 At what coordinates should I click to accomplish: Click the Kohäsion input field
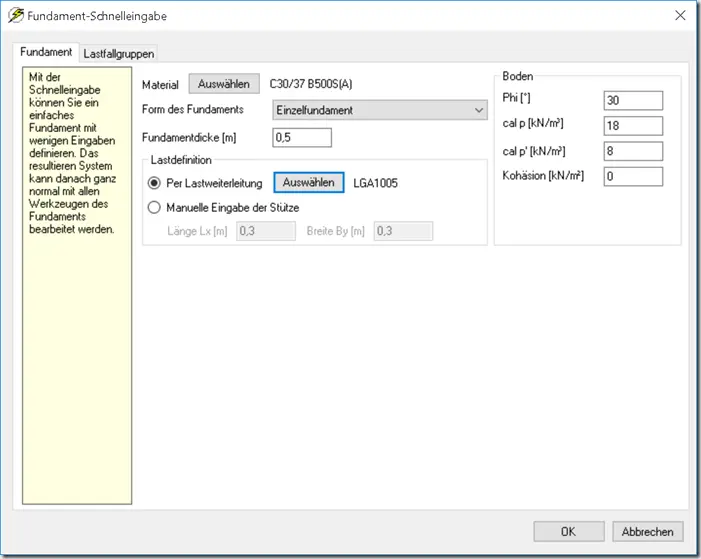[633, 176]
